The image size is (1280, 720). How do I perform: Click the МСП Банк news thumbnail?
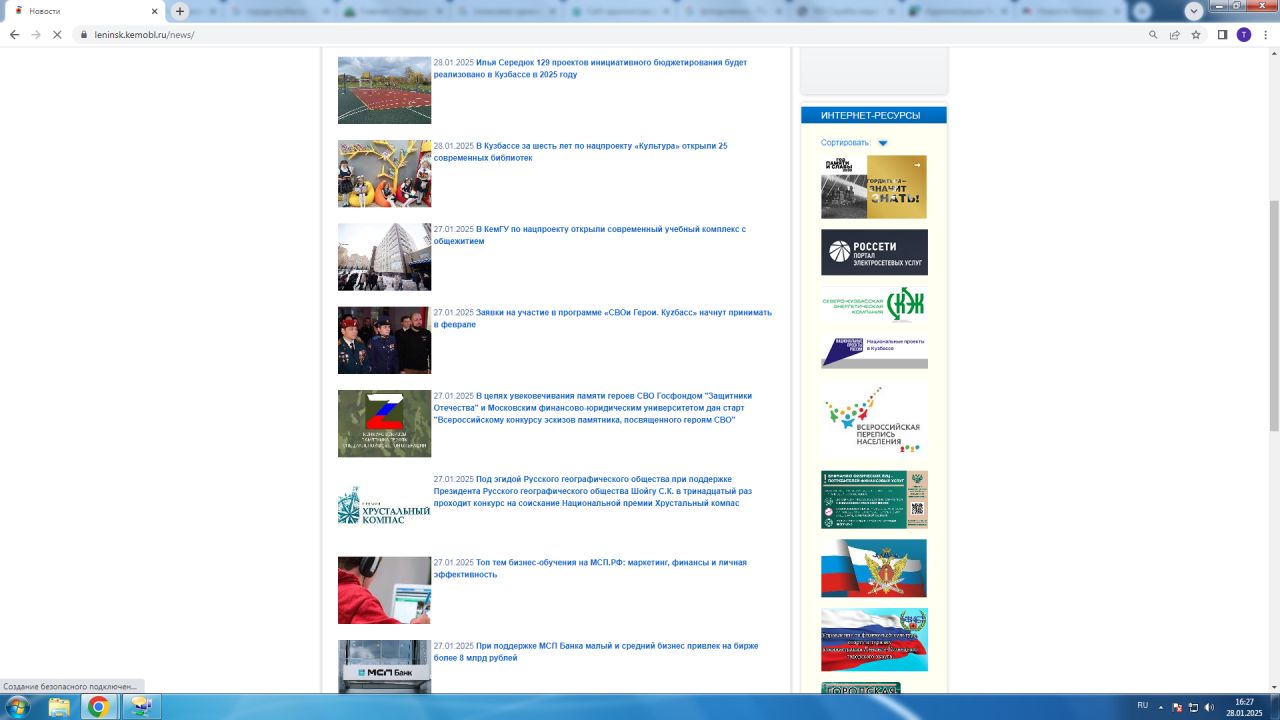(384, 666)
